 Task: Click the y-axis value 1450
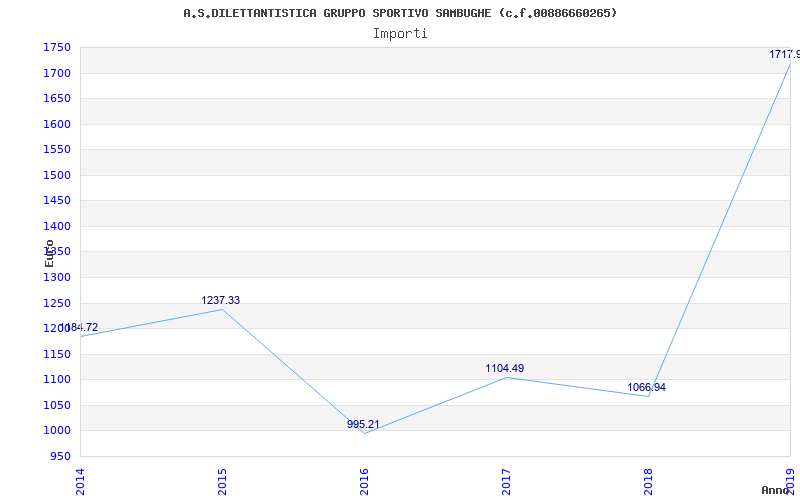tap(57, 201)
